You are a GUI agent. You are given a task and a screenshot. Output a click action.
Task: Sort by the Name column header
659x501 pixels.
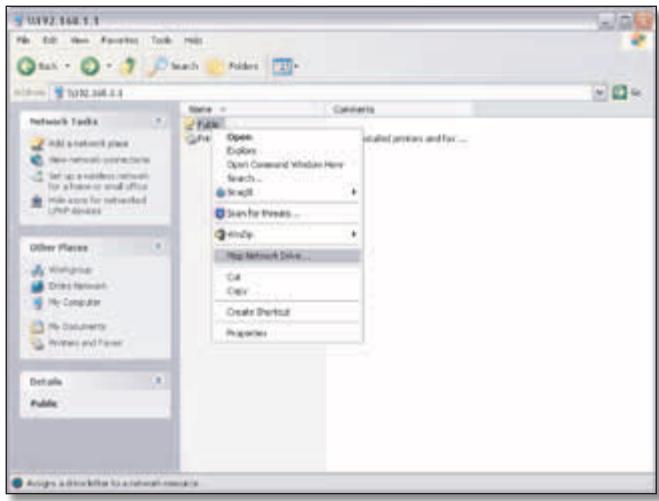pos(253,109)
